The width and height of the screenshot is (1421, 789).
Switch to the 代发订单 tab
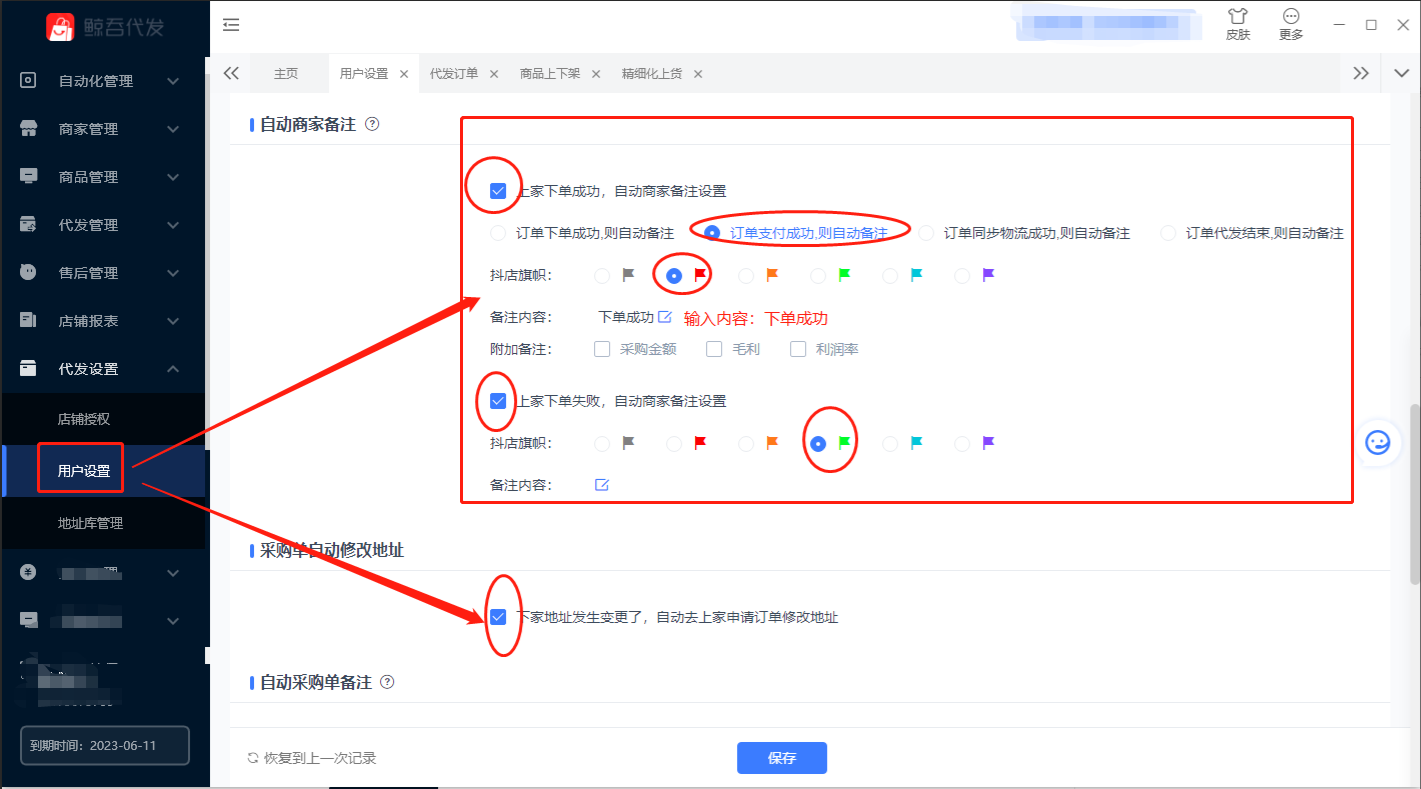454,74
